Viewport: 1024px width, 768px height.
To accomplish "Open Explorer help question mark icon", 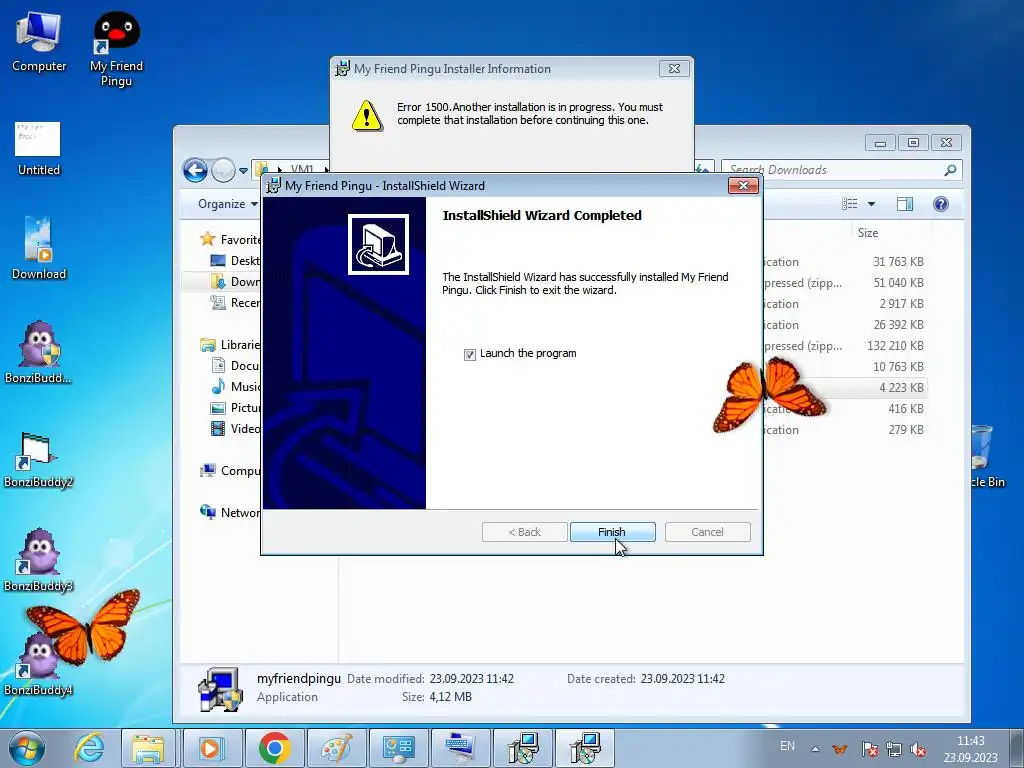I will pyautogui.click(x=940, y=204).
